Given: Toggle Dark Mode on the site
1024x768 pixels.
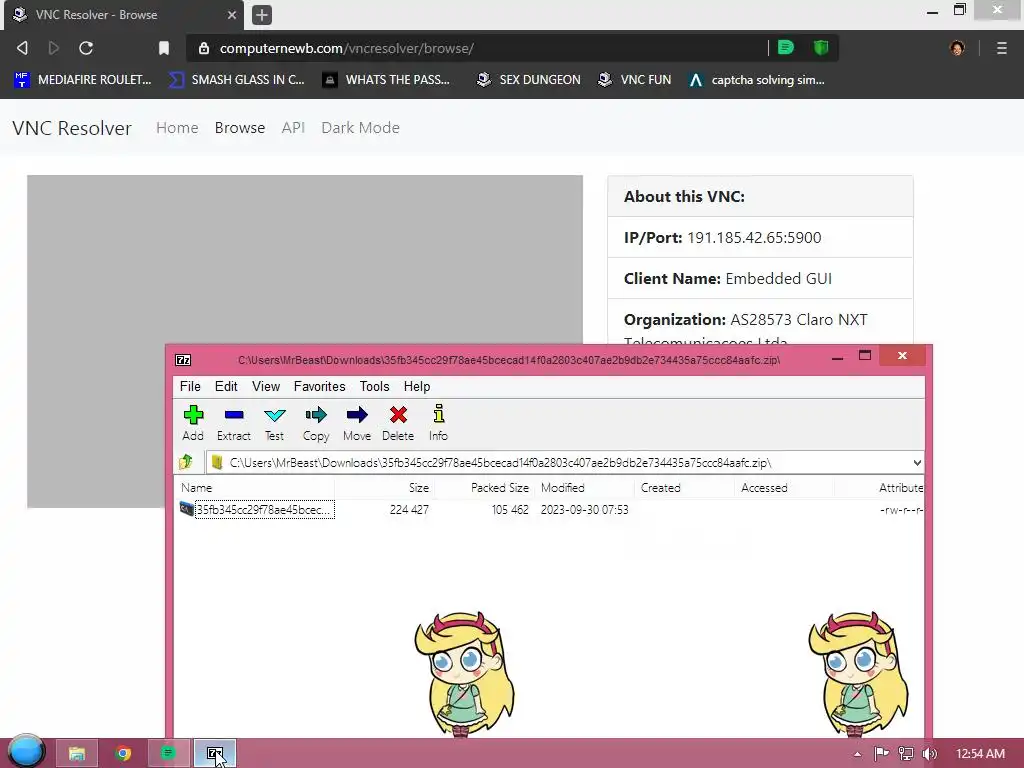Looking at the screenshot, I should pyautogui.click(x=360, y=128).
